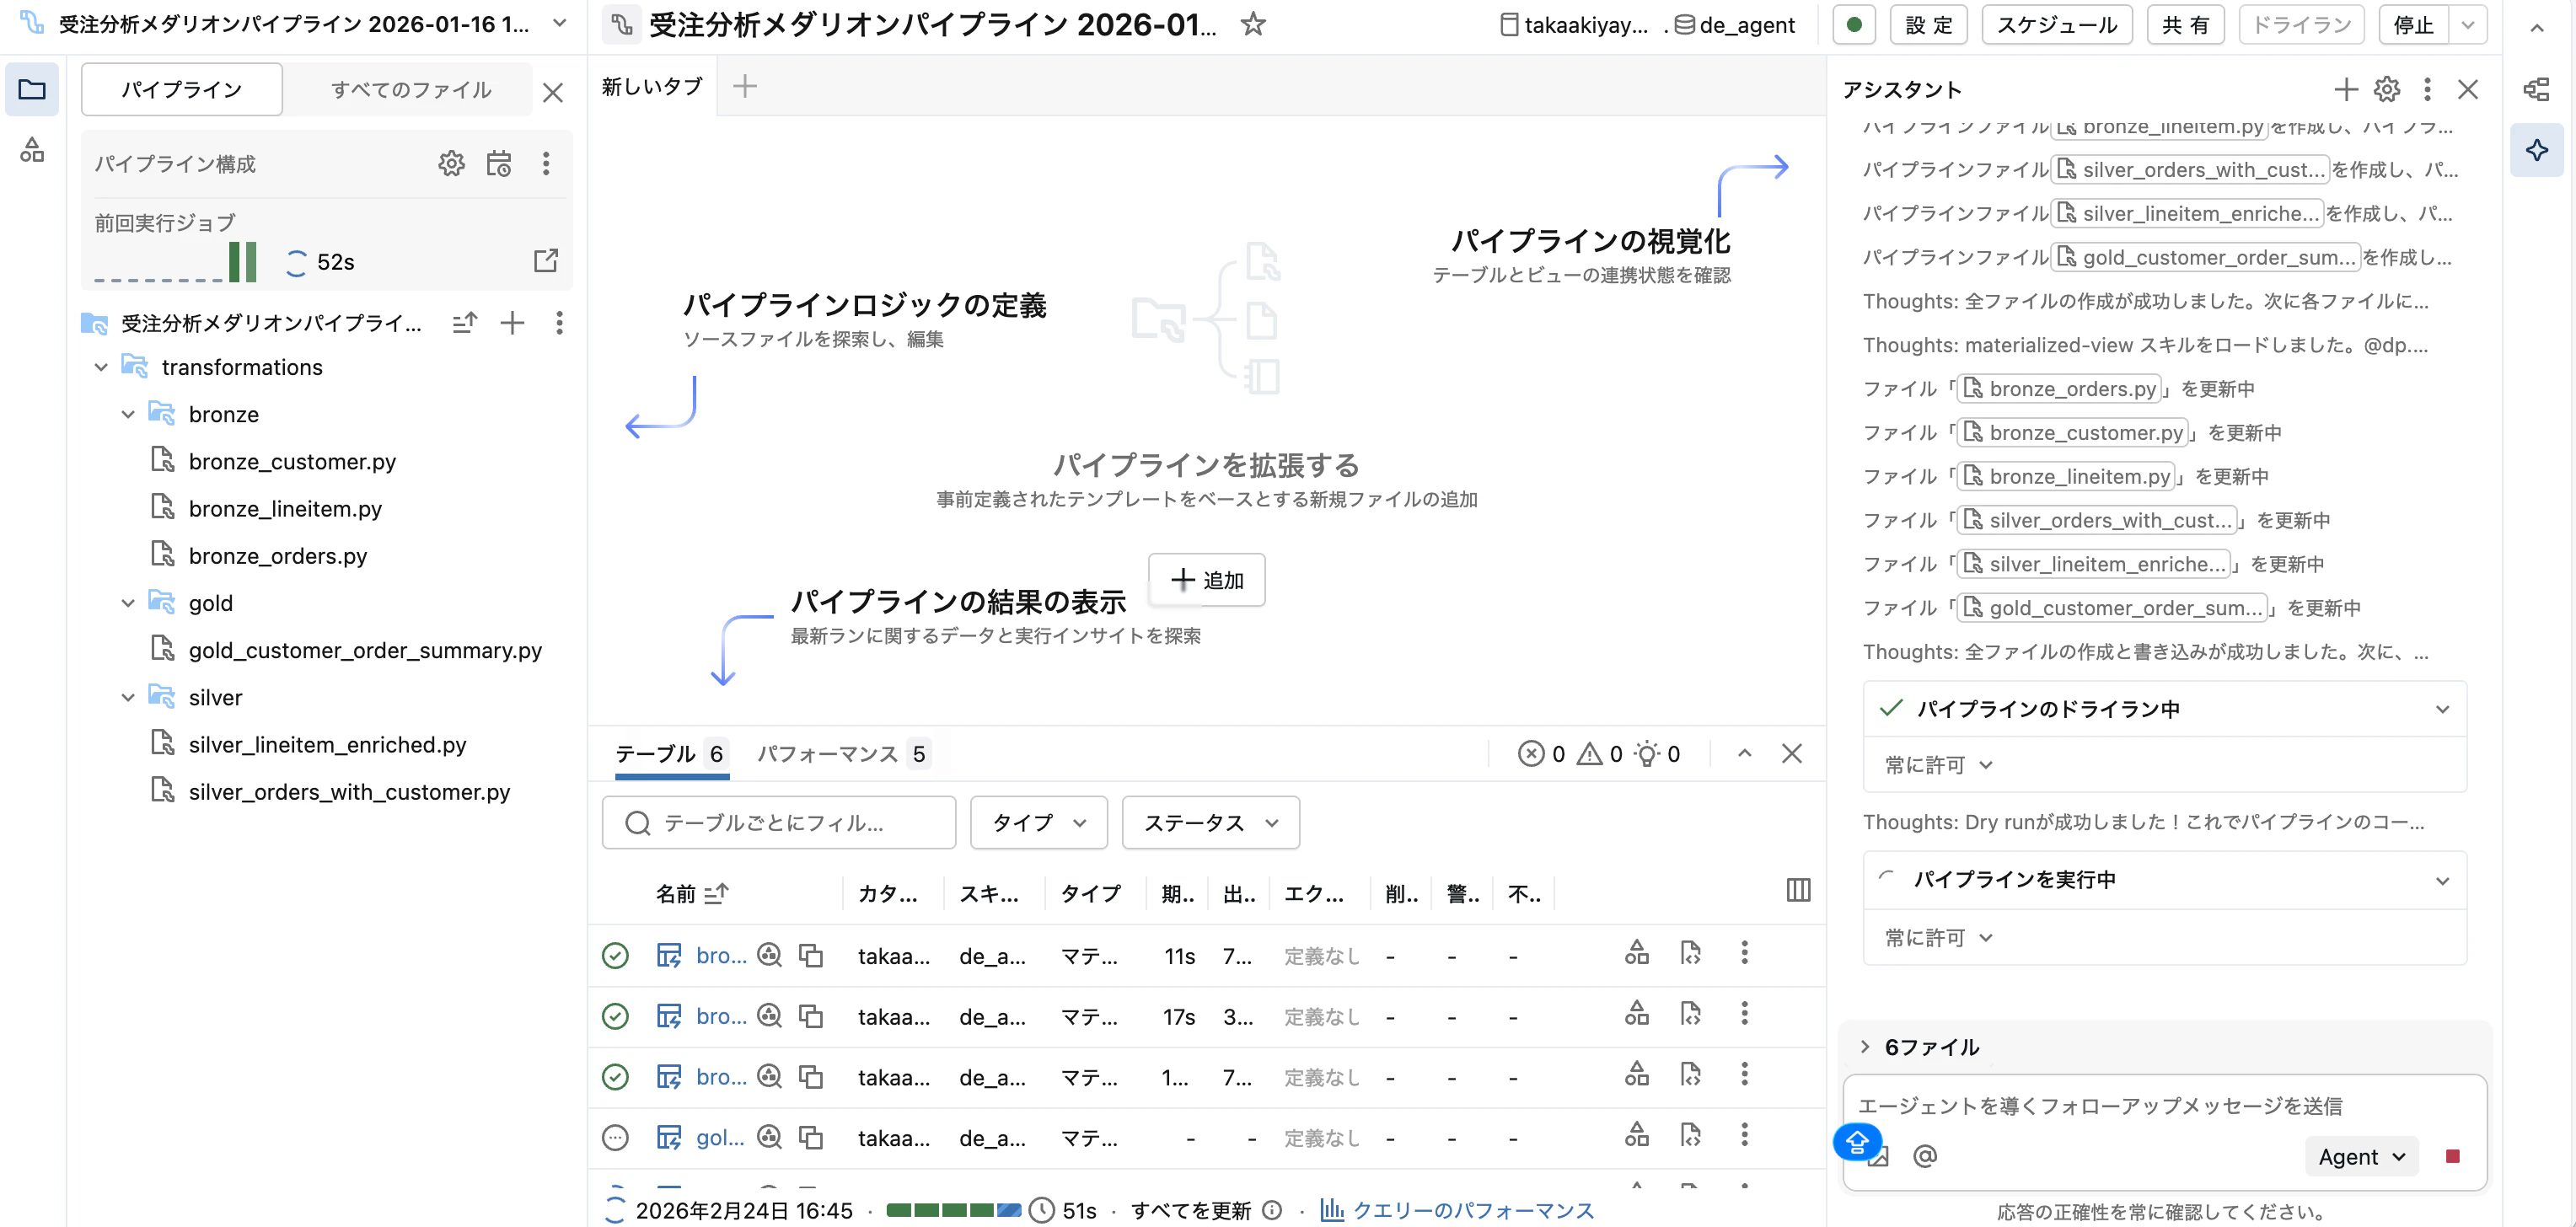Click the 追加 button in the canvas
This screenshot has height=1227, width=2576.
(1206, 580)
